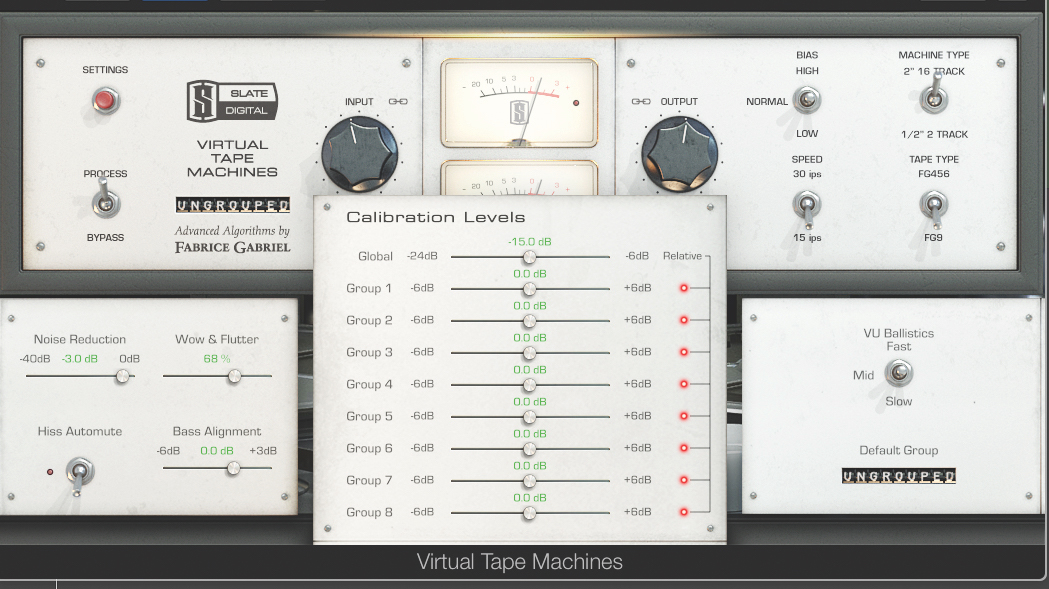Click the INPUT knob

360,155
